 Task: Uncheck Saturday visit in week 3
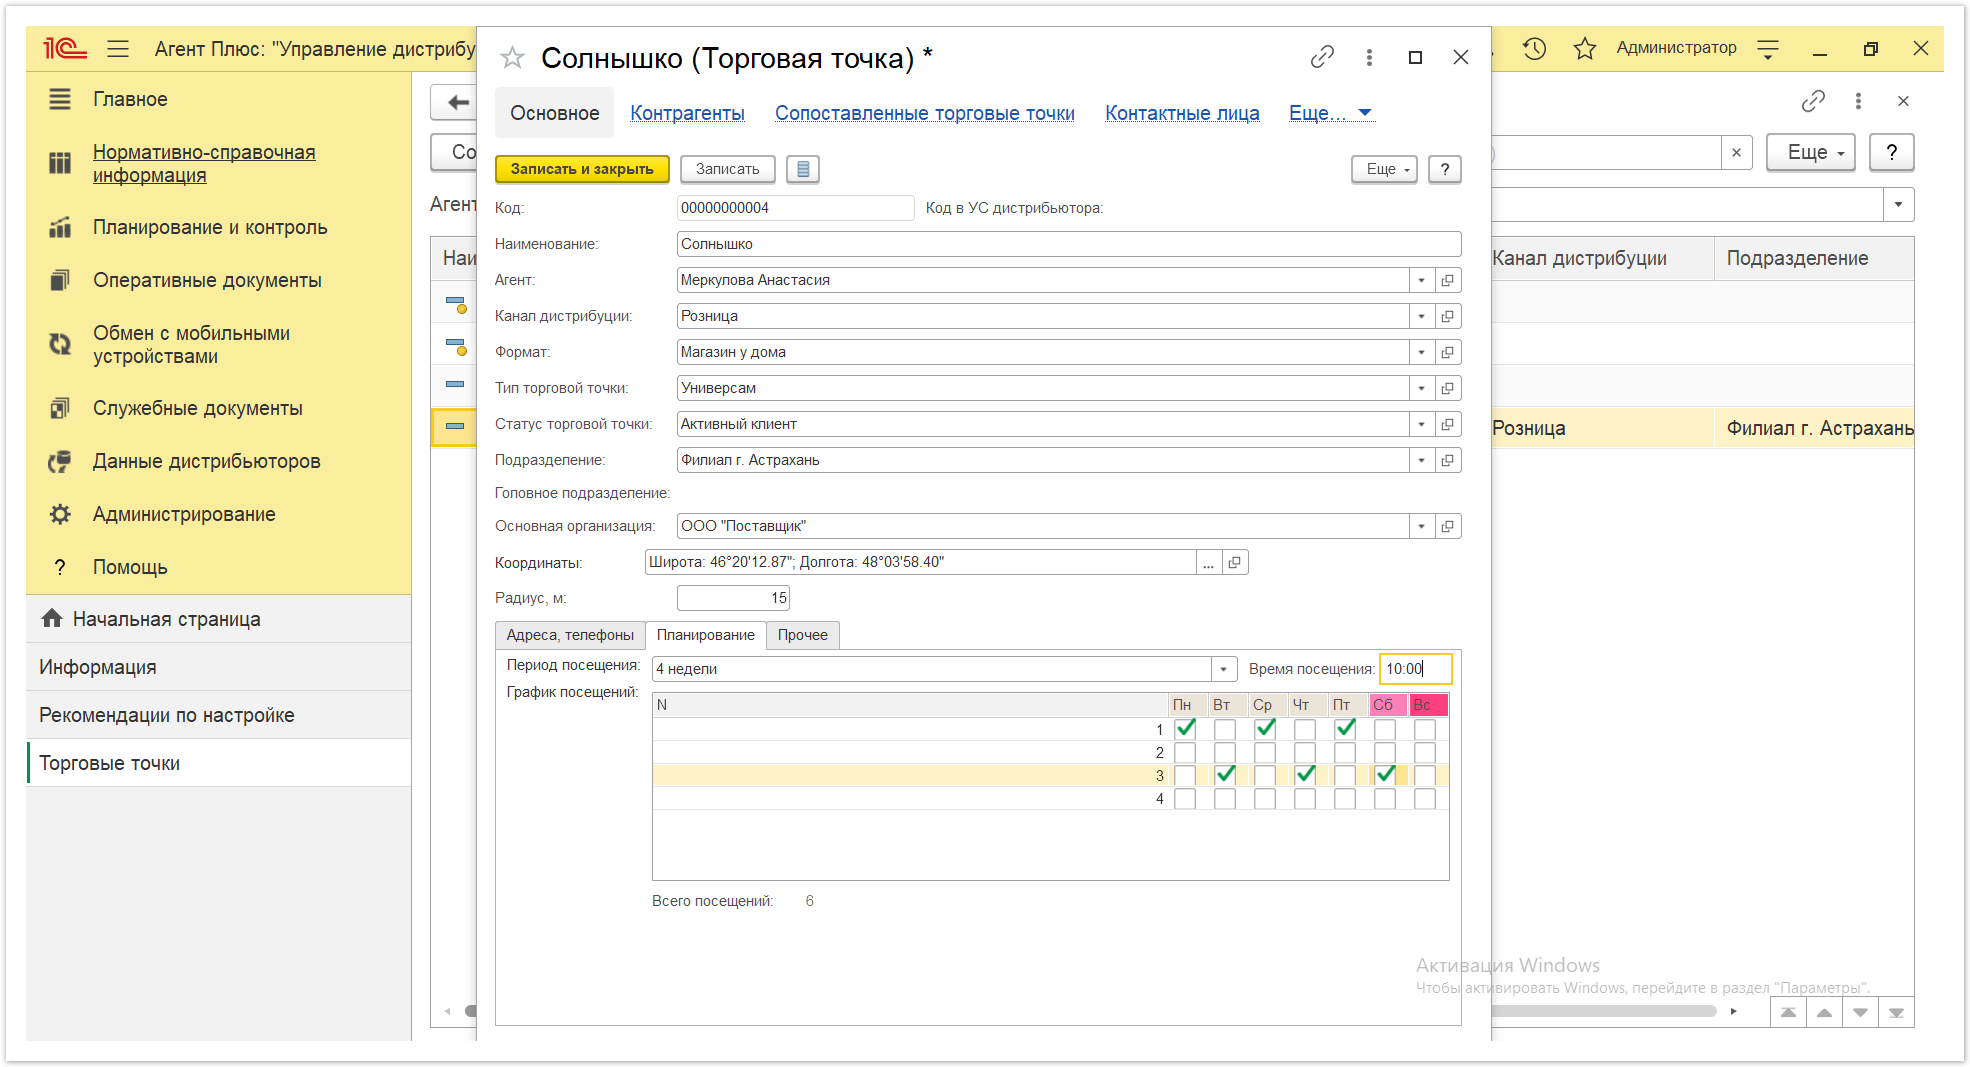point(1385,775)
